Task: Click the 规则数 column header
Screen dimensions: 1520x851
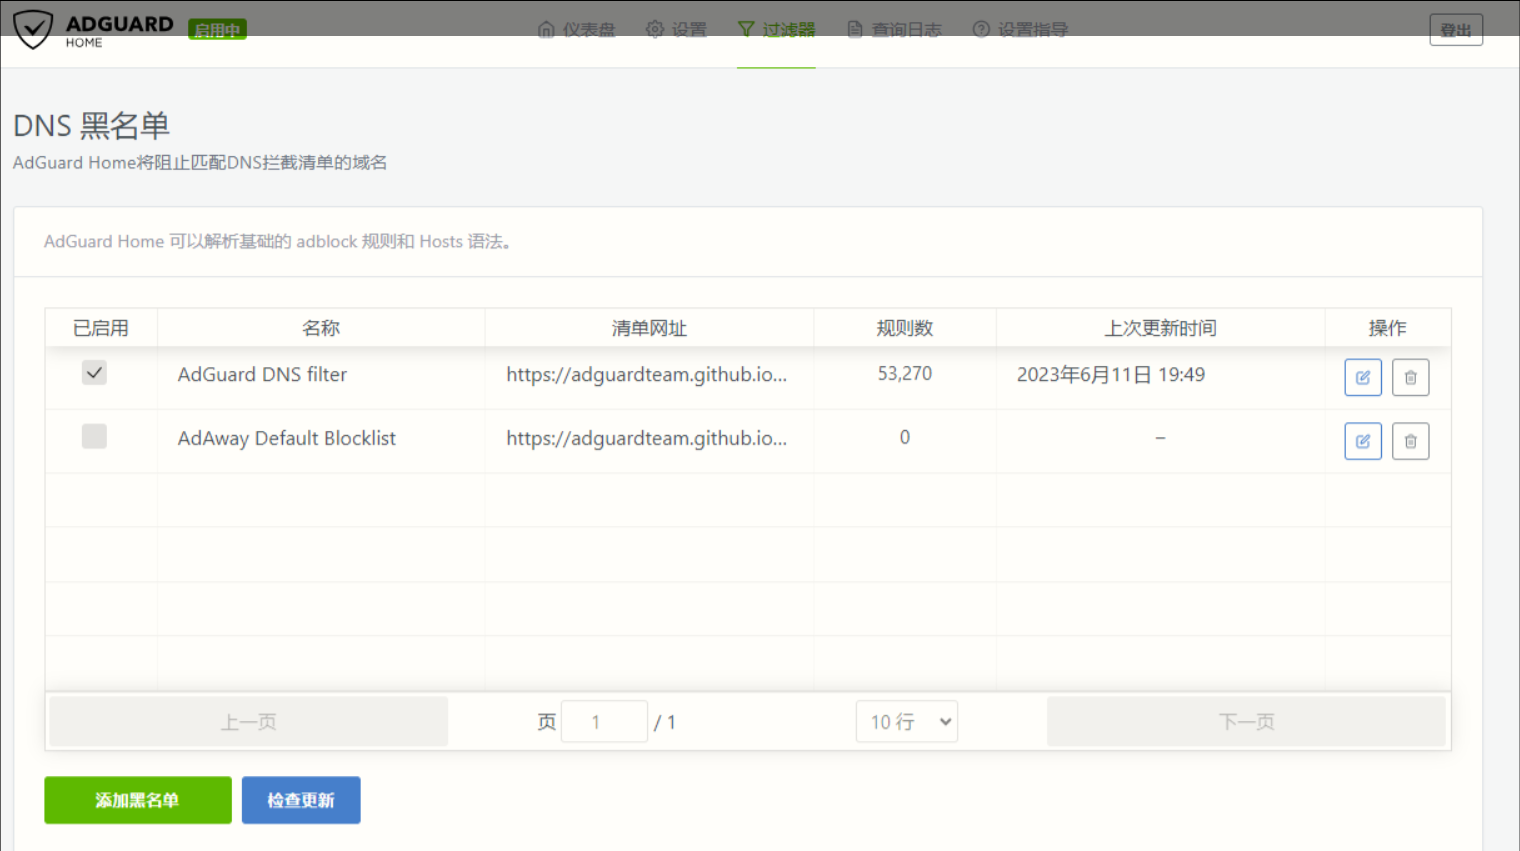Action: point(904,328)
